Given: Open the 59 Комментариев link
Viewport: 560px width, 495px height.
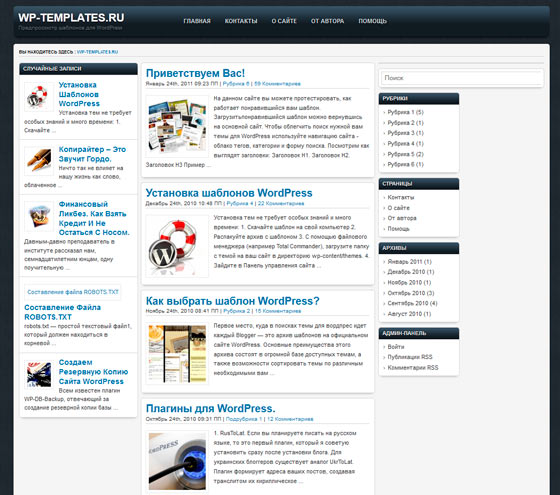Looking at the screenshot, I should pyautogui.click(x=277, y=84).
